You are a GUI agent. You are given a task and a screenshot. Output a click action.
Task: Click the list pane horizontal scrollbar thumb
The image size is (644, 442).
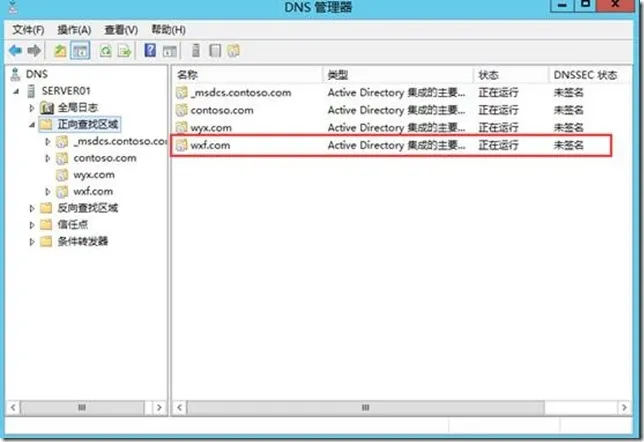pyautogui.click(x=366, y=407)
